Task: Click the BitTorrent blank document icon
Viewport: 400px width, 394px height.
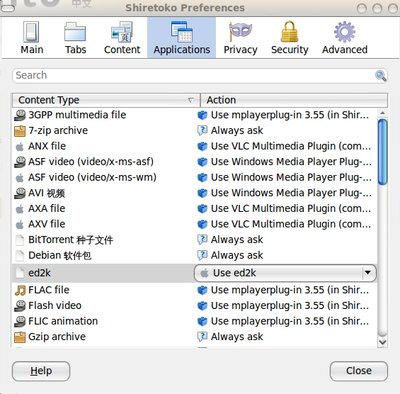Action: click(x=20, y=240)
